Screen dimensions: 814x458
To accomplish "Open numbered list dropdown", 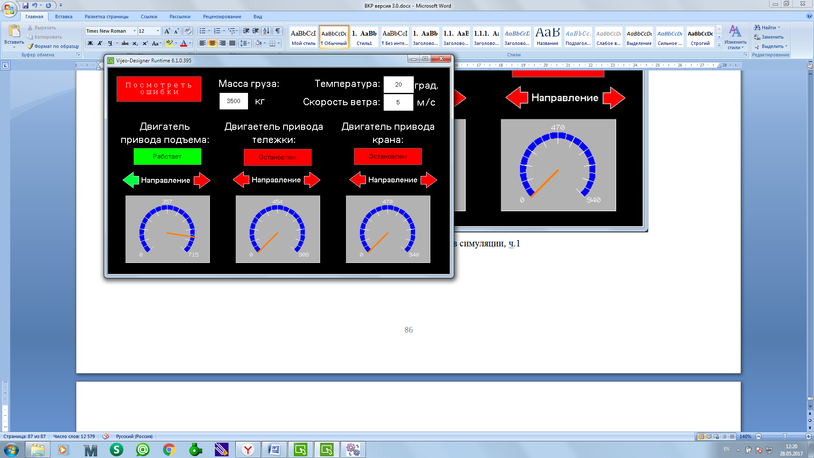I will click(223, 31).
